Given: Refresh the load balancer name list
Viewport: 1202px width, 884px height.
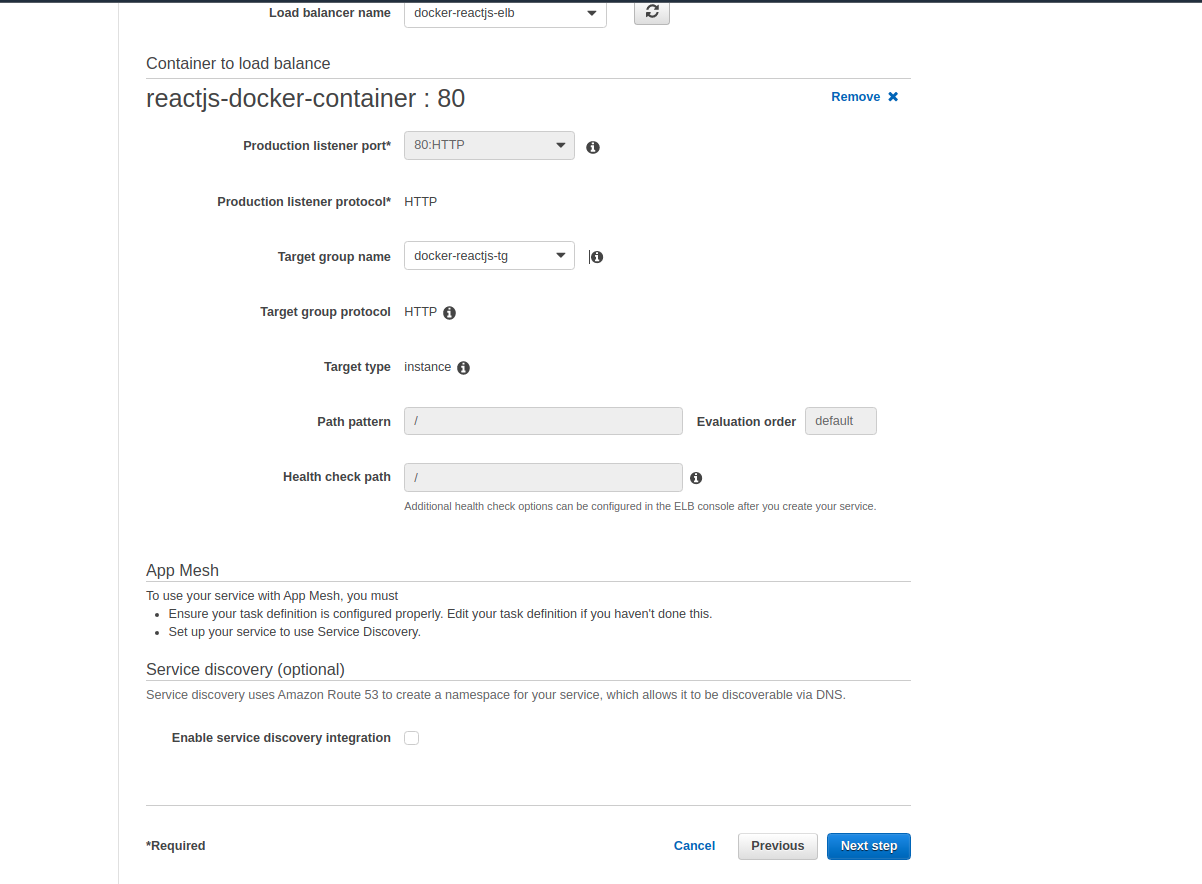Looking at the screenshot, I should coord(652,11).
